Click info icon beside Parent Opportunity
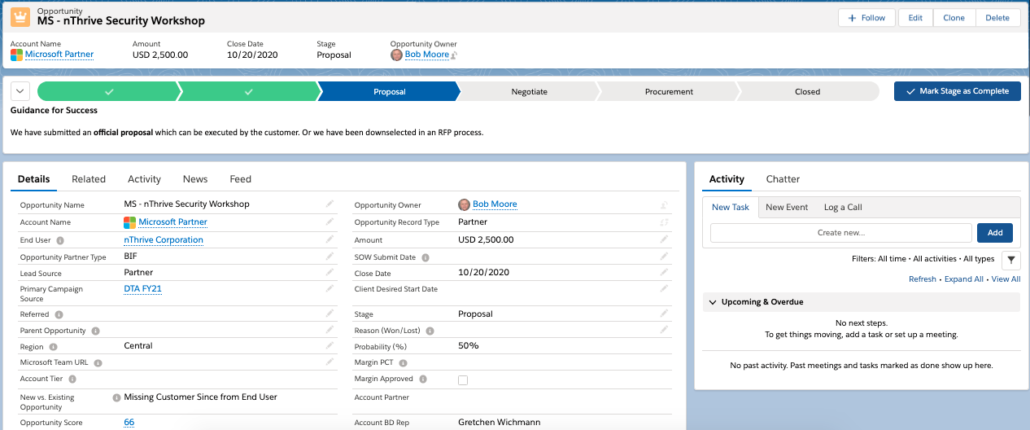The width and height of the screenshot is (1030, 430). tap(96, 330)
